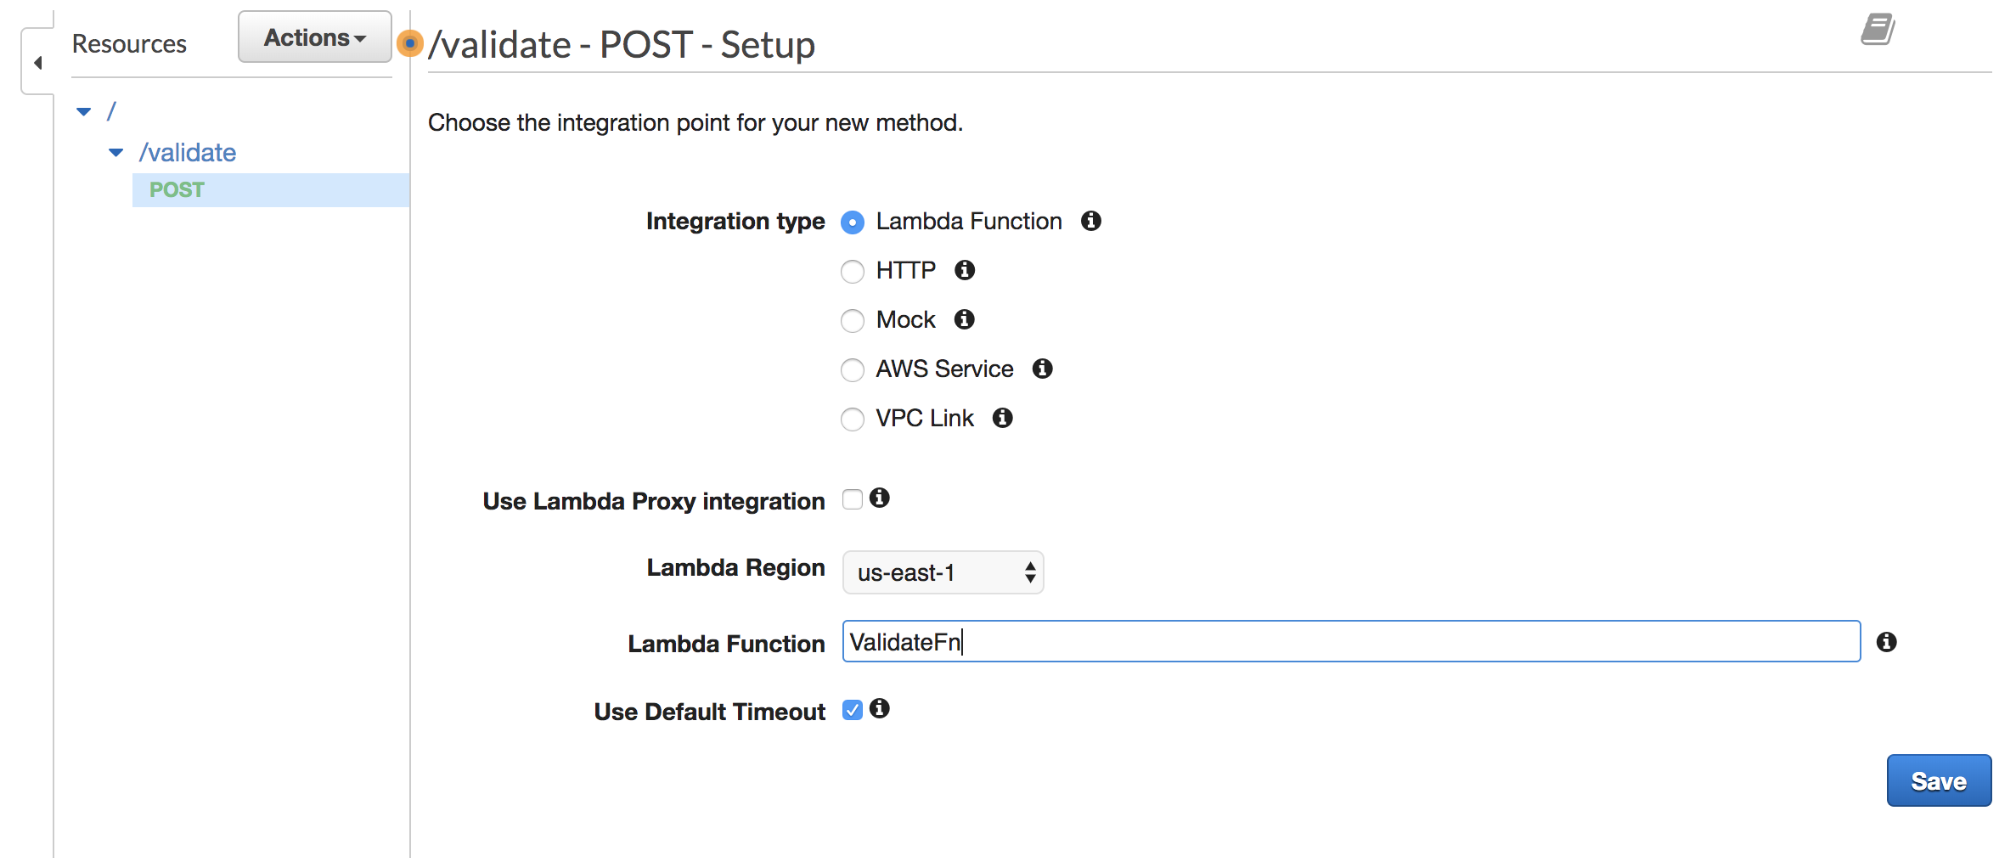Select the Mock integration type
Image resolution: width=1999 pixels, height=858 pixels.
[x=853, y=321]
